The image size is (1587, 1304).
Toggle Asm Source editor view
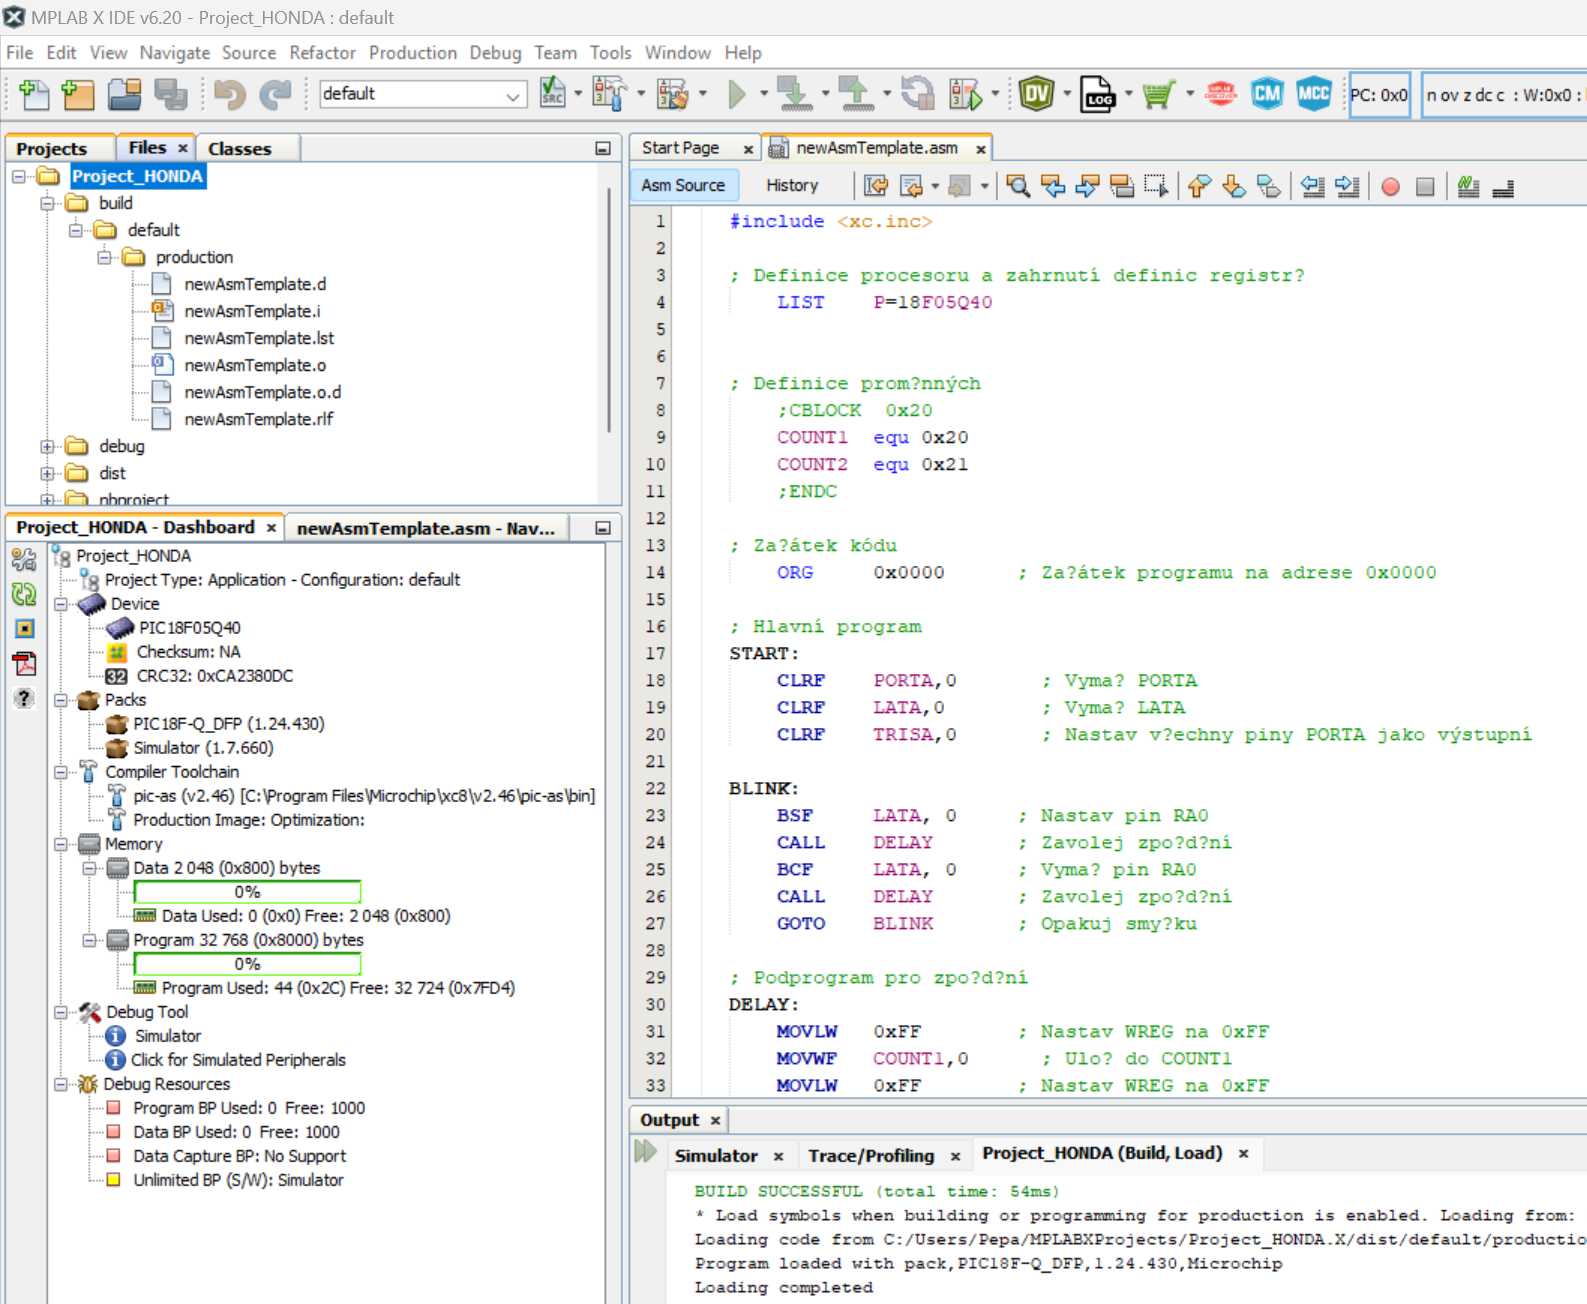tap(683, 186)
